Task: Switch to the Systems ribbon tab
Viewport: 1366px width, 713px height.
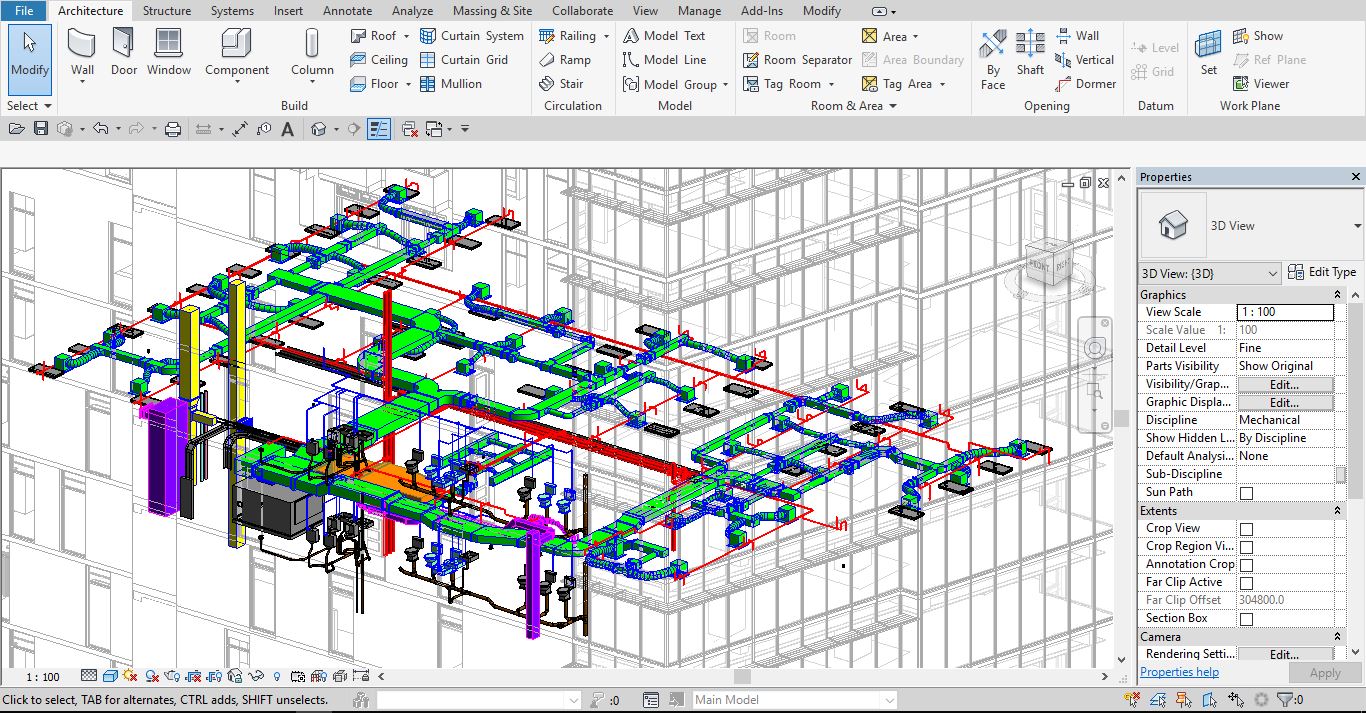Action: (x=232, y=11)
